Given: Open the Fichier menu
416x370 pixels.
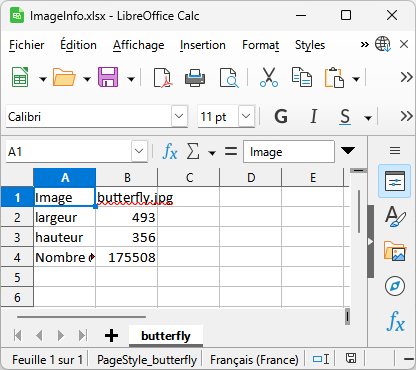Looking at the screenshot, I should tap(27, 45).
